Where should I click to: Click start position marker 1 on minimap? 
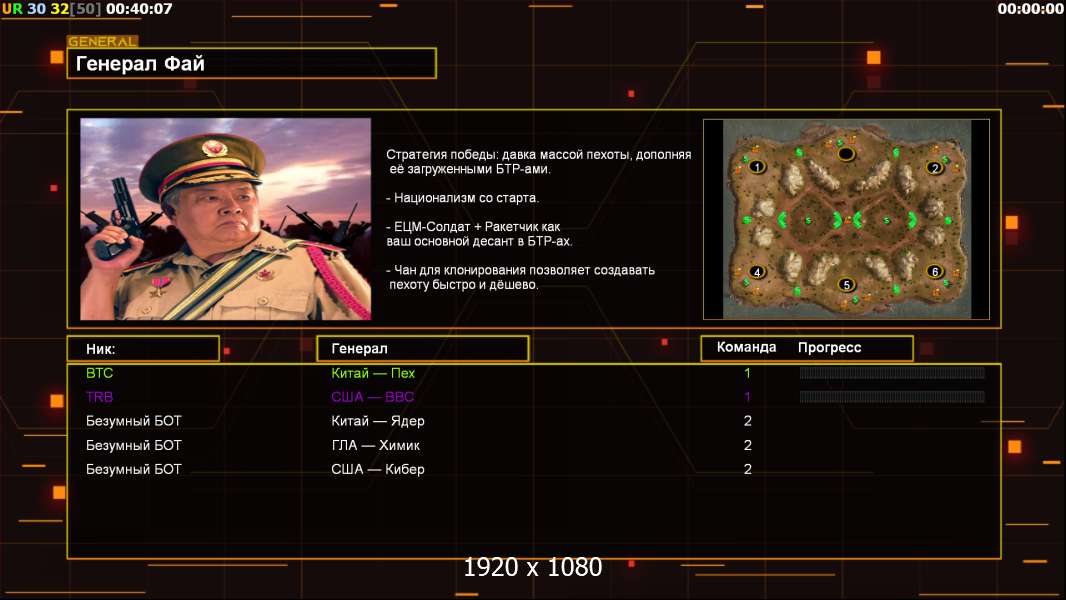tap(757, 166)
